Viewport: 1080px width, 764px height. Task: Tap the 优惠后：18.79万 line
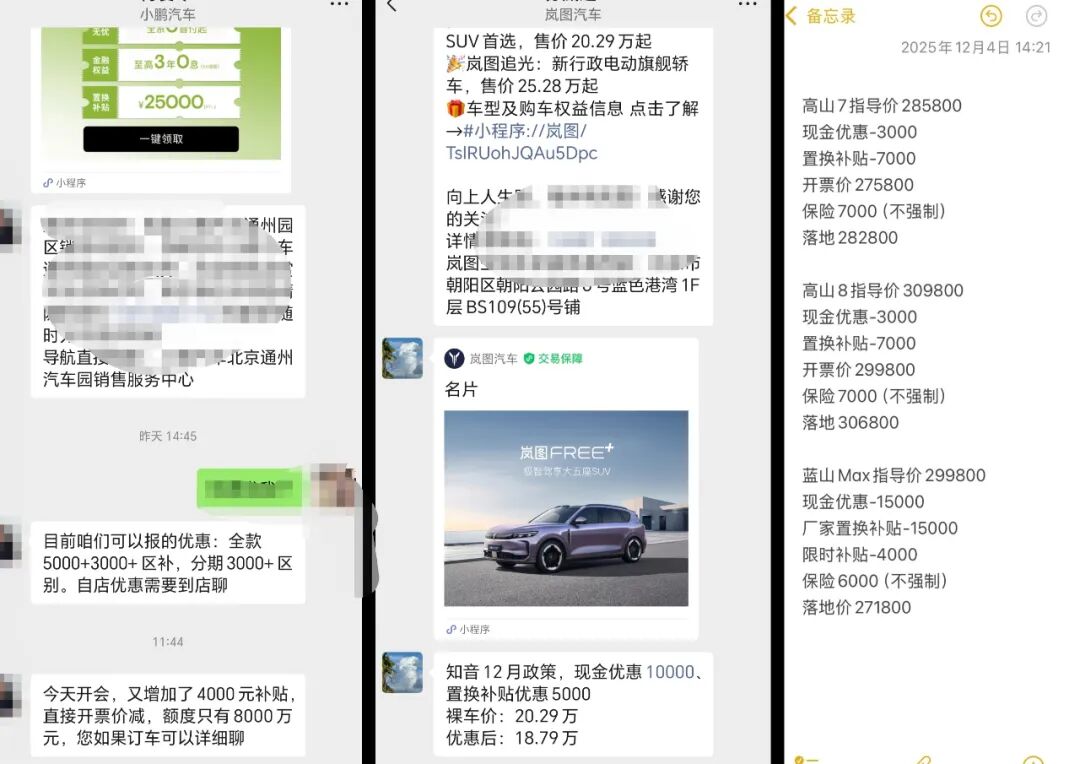[512, 738]
